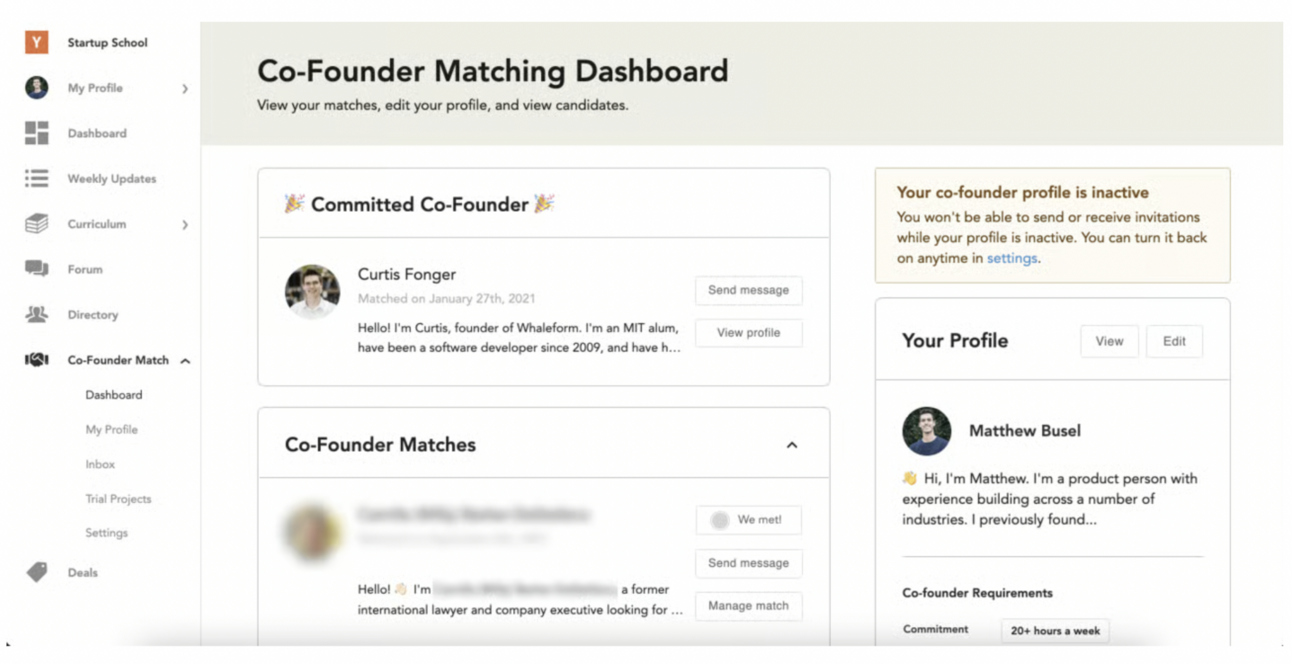Open My Profile from the sidebar avatar icon
Image resolution: width=1292 pixels, height=664 pixels.
click(x=36, y=88)
